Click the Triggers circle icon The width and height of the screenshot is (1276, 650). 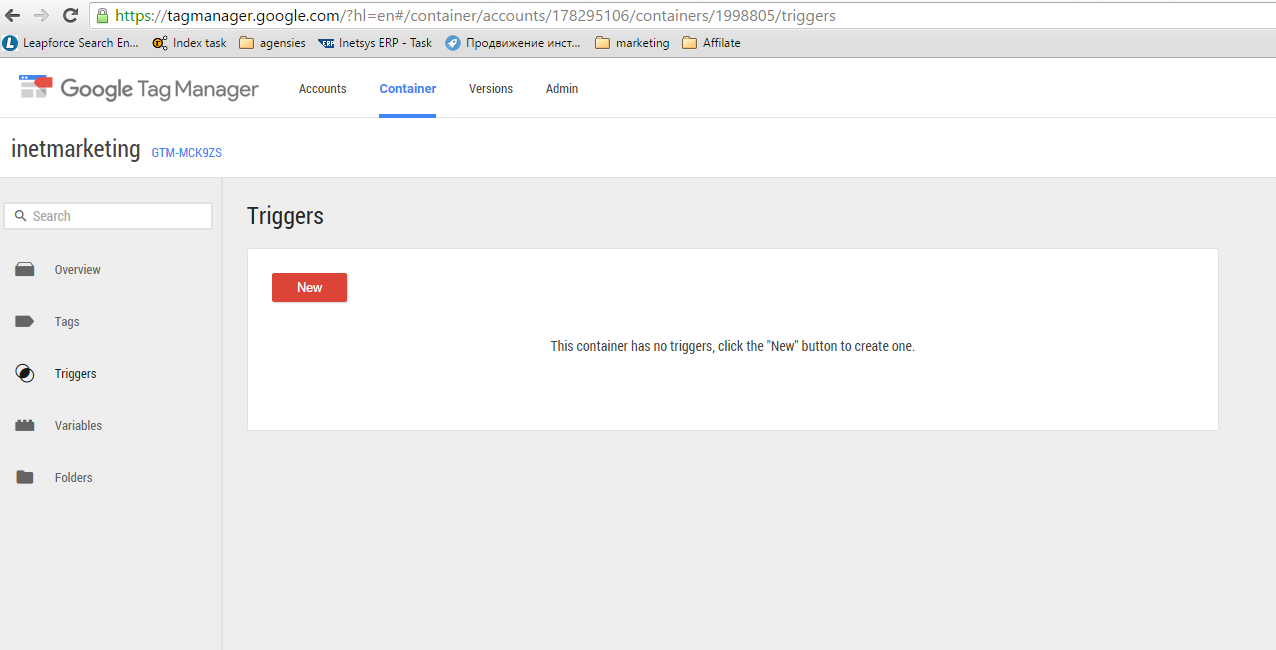(25, 374)
